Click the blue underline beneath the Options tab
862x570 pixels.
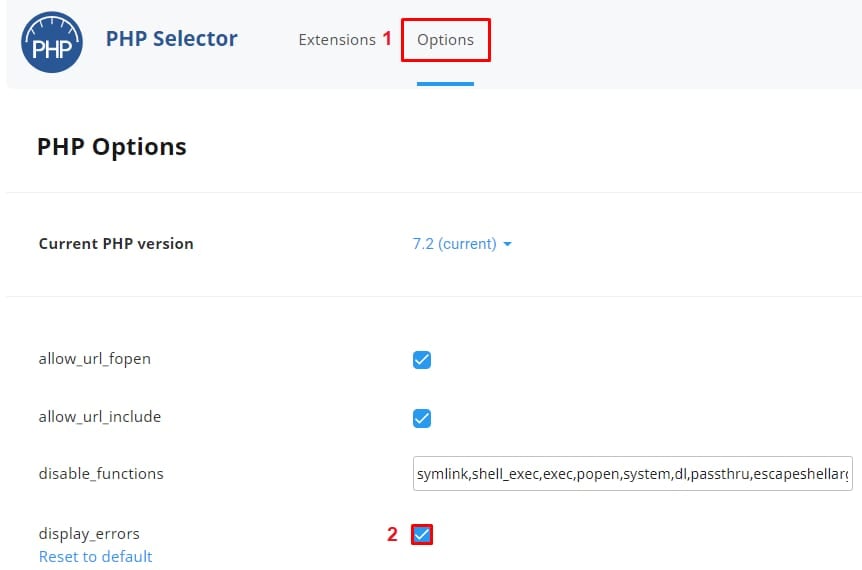click(445, 84)
